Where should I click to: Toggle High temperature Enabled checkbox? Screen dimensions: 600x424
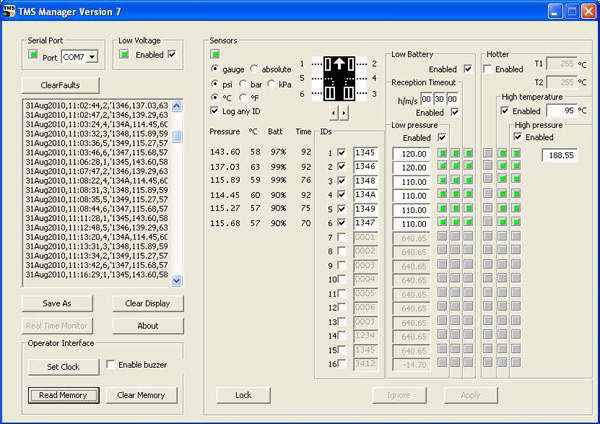(x=505, y=111)
